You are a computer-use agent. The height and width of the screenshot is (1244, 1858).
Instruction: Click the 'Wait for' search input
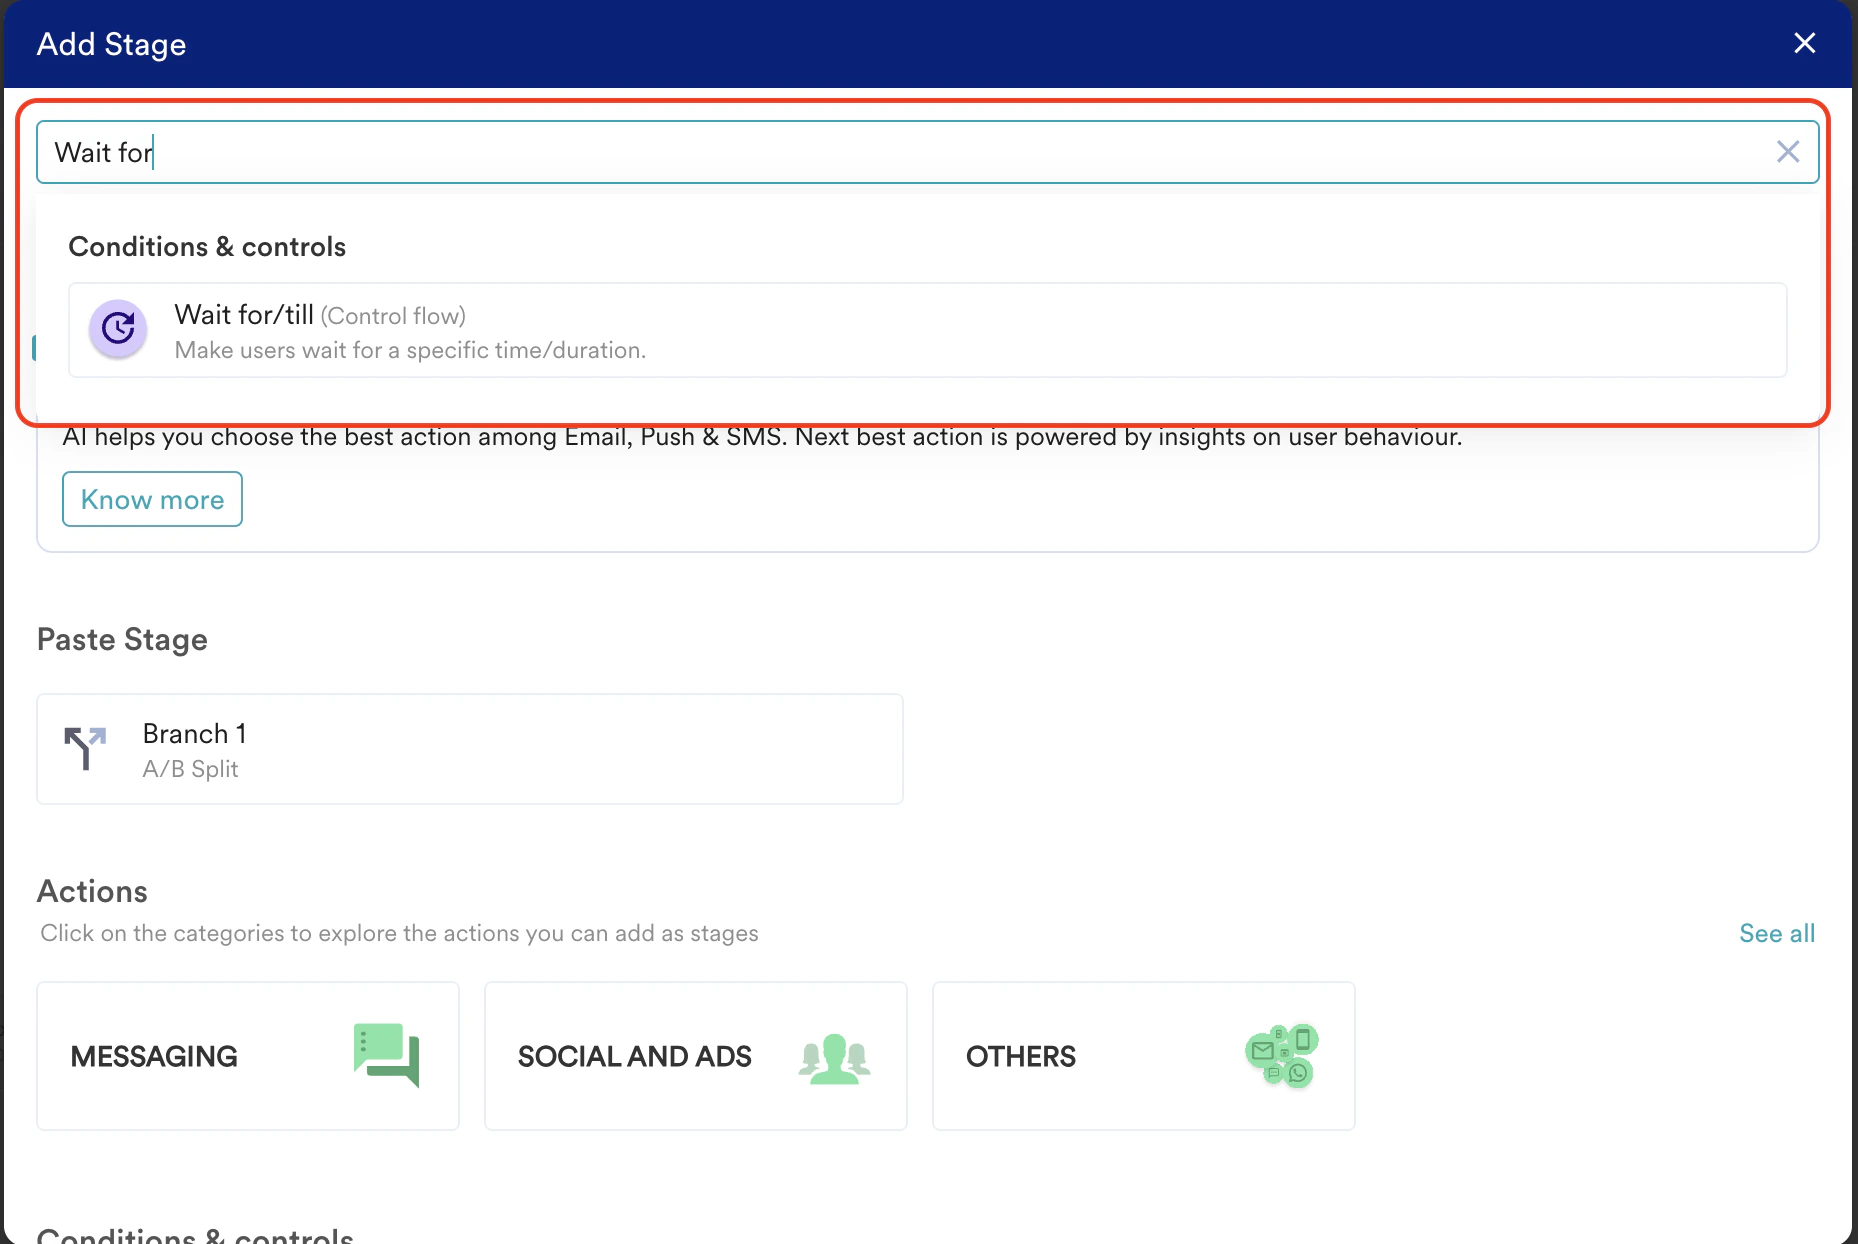927,152
